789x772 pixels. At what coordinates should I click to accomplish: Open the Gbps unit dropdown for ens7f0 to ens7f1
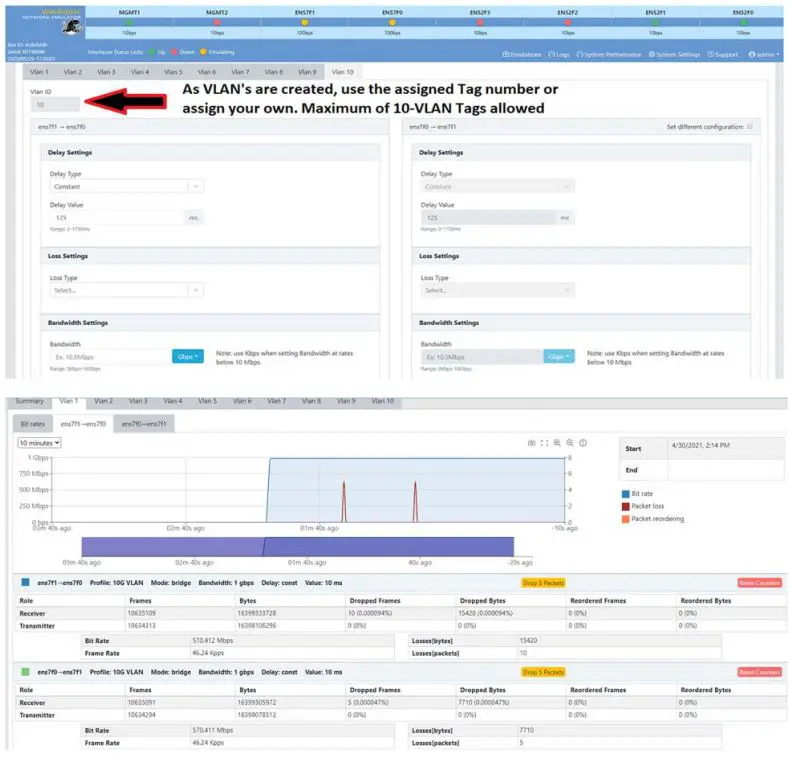tap(559, 357)
